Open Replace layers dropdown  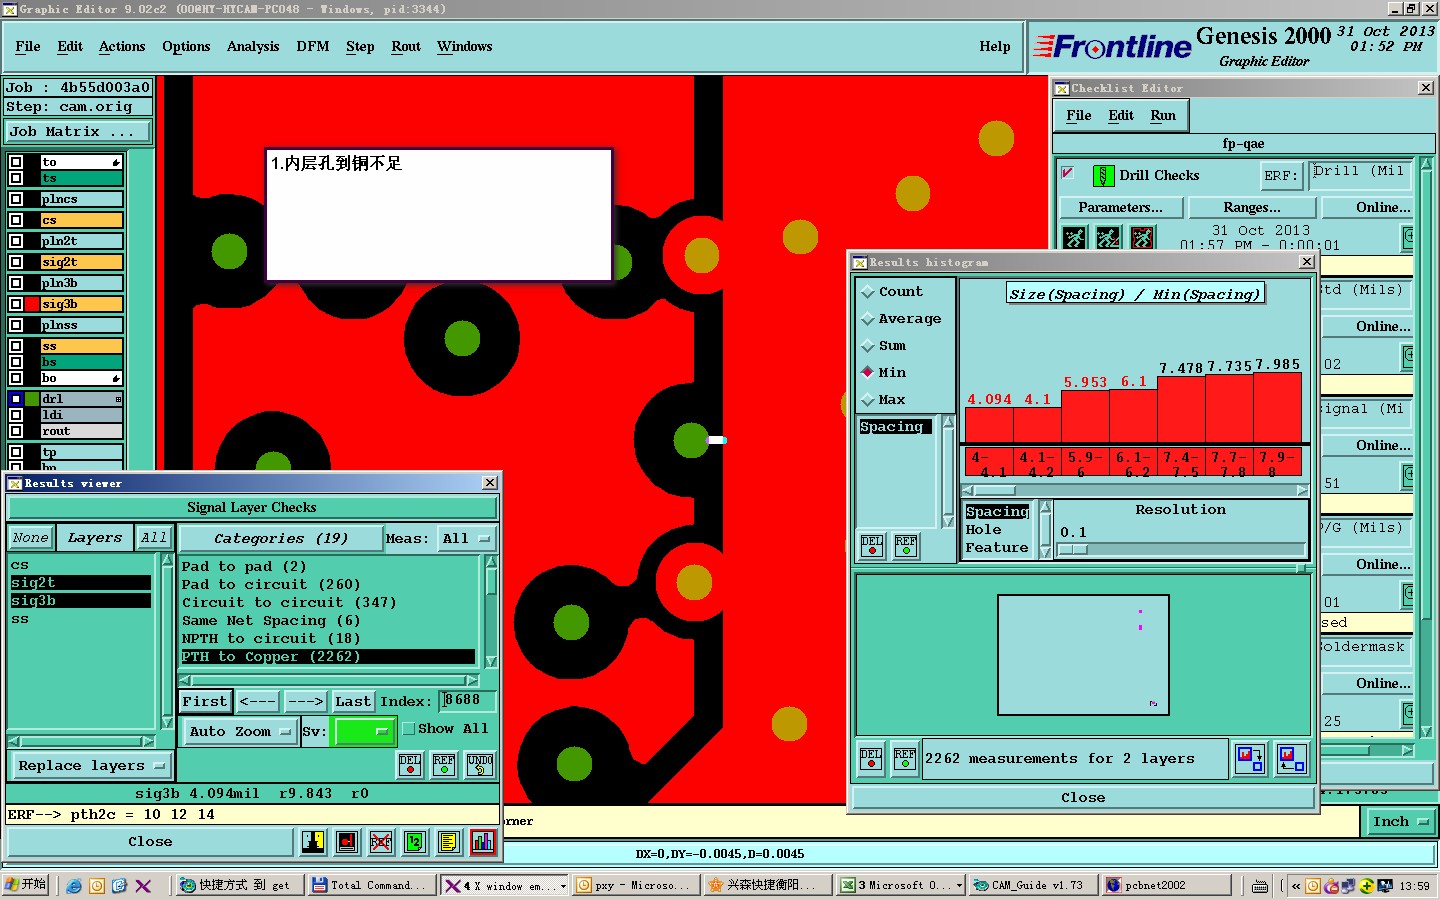click(x=91, y=766)
